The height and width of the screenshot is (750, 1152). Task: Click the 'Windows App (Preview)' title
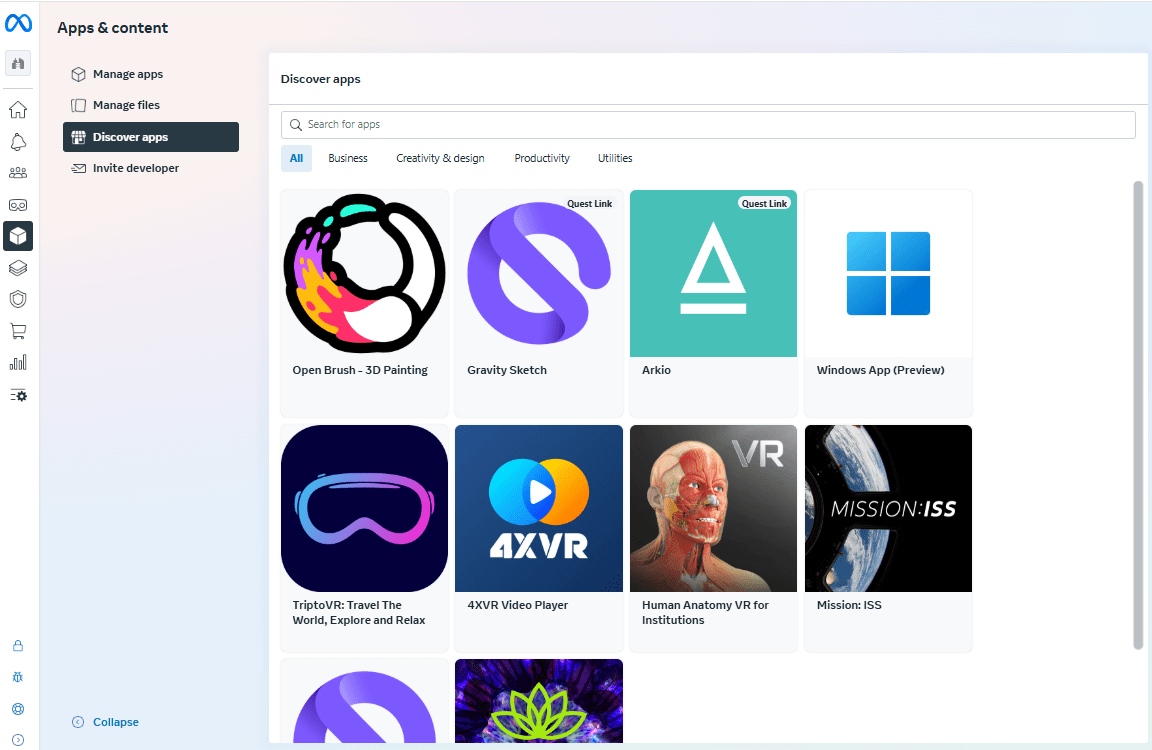(880, 370)
